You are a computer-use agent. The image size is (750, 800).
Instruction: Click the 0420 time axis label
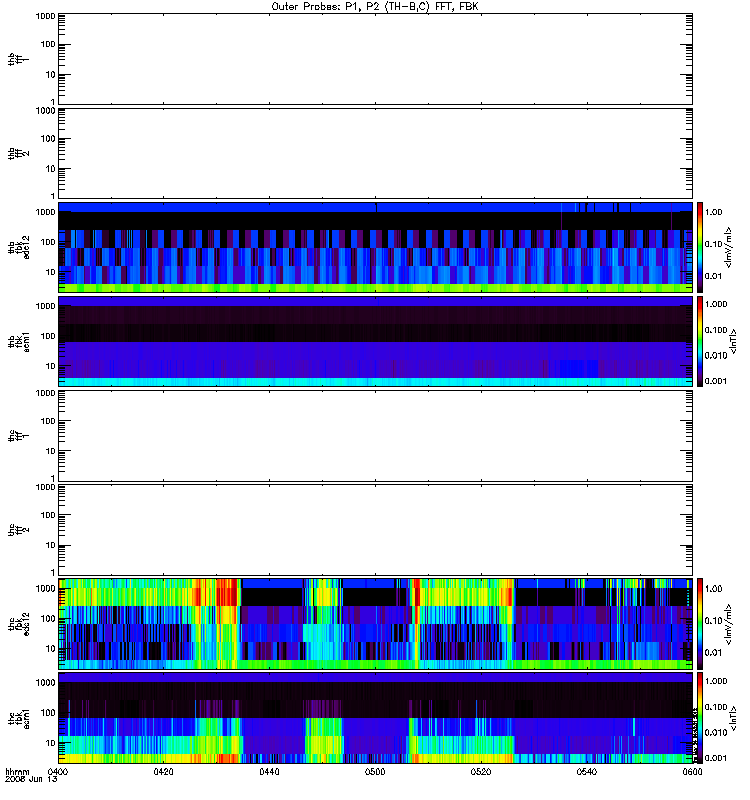point(163,771)
